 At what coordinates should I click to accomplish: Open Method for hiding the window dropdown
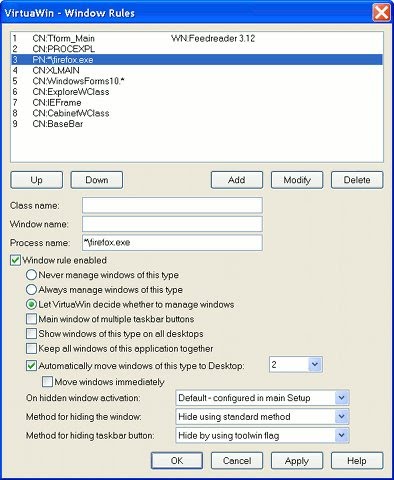tap(262, 416)
